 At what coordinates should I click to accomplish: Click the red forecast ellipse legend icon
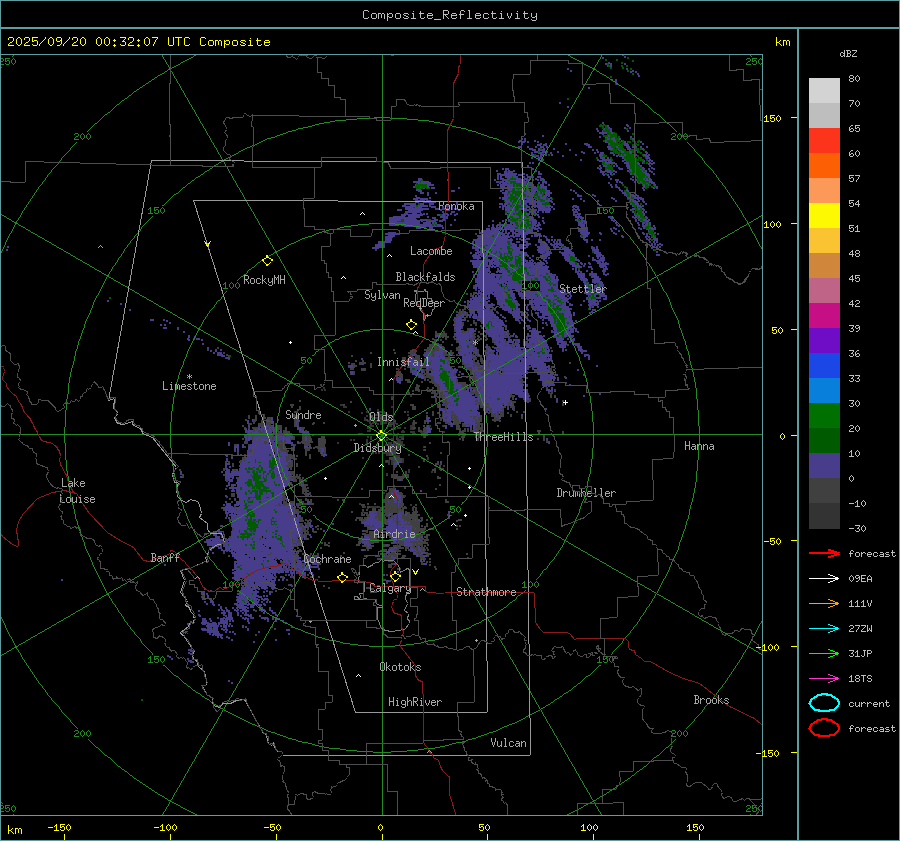823,728
